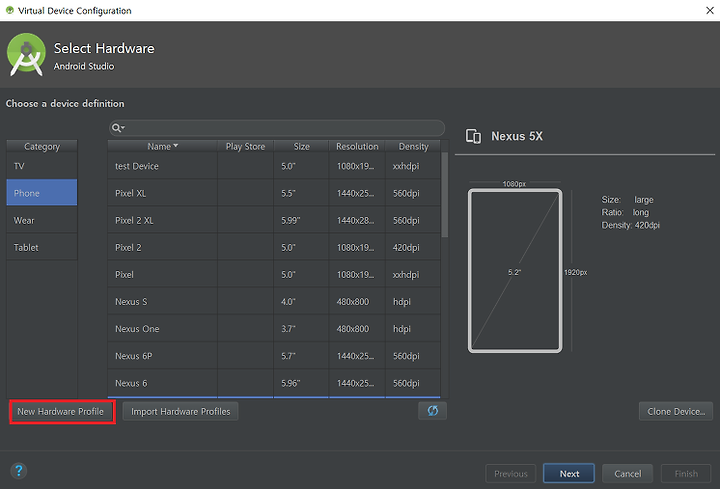The height and width of the screenshot is (489, 720).
Task: Close the Virtual Device Configuration window
Action: [709, 10]
